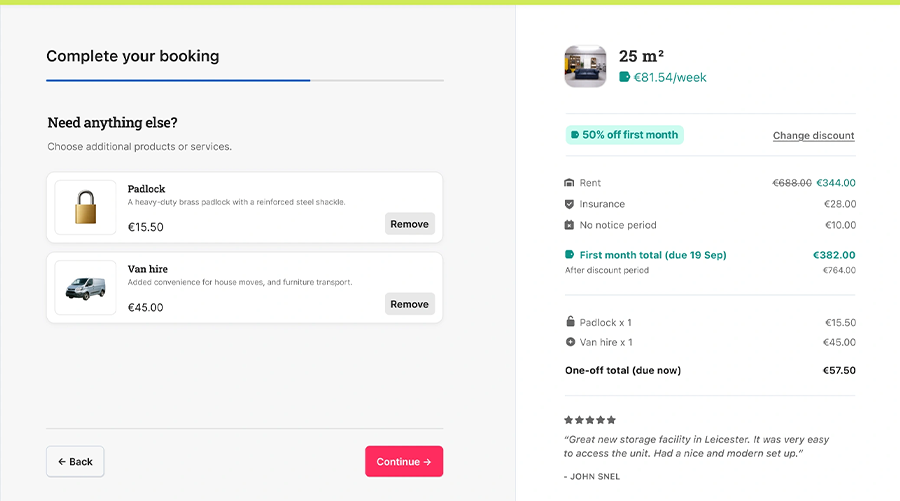The image size is (900, 501).
Task: Click the booking progress bar
Action: pyautogui.click(x=245, y=80)
